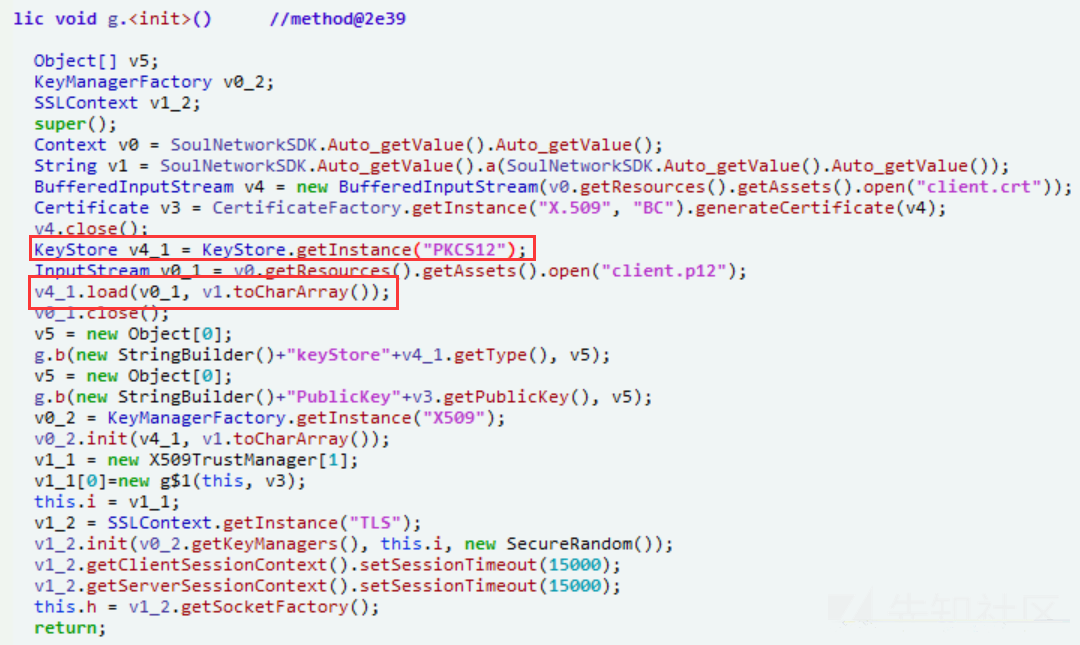The height and width of the screenshot is (645, 1080).
Task: Click the v4_1.load highlighted line
Action: coord(213,292)
